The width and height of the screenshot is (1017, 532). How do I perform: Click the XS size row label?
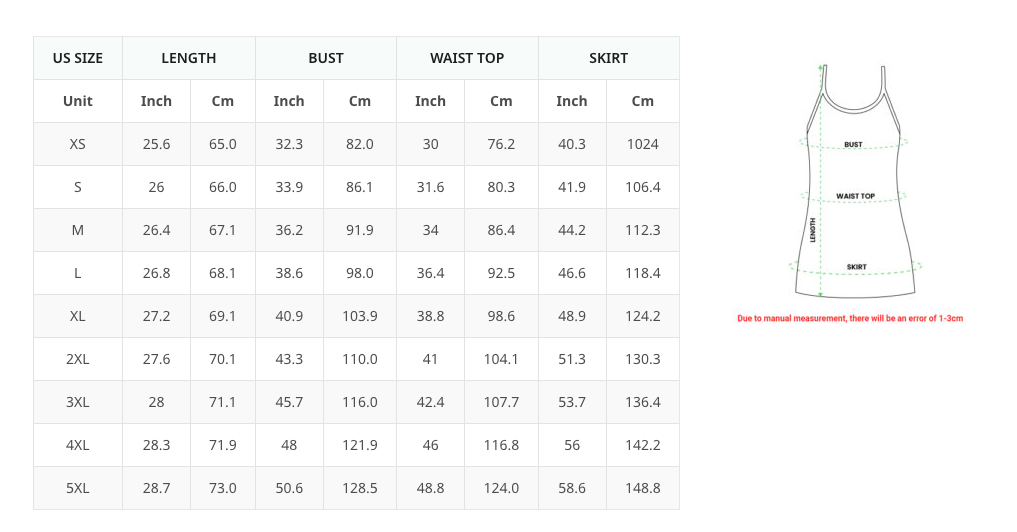click(x=78, y=144)
